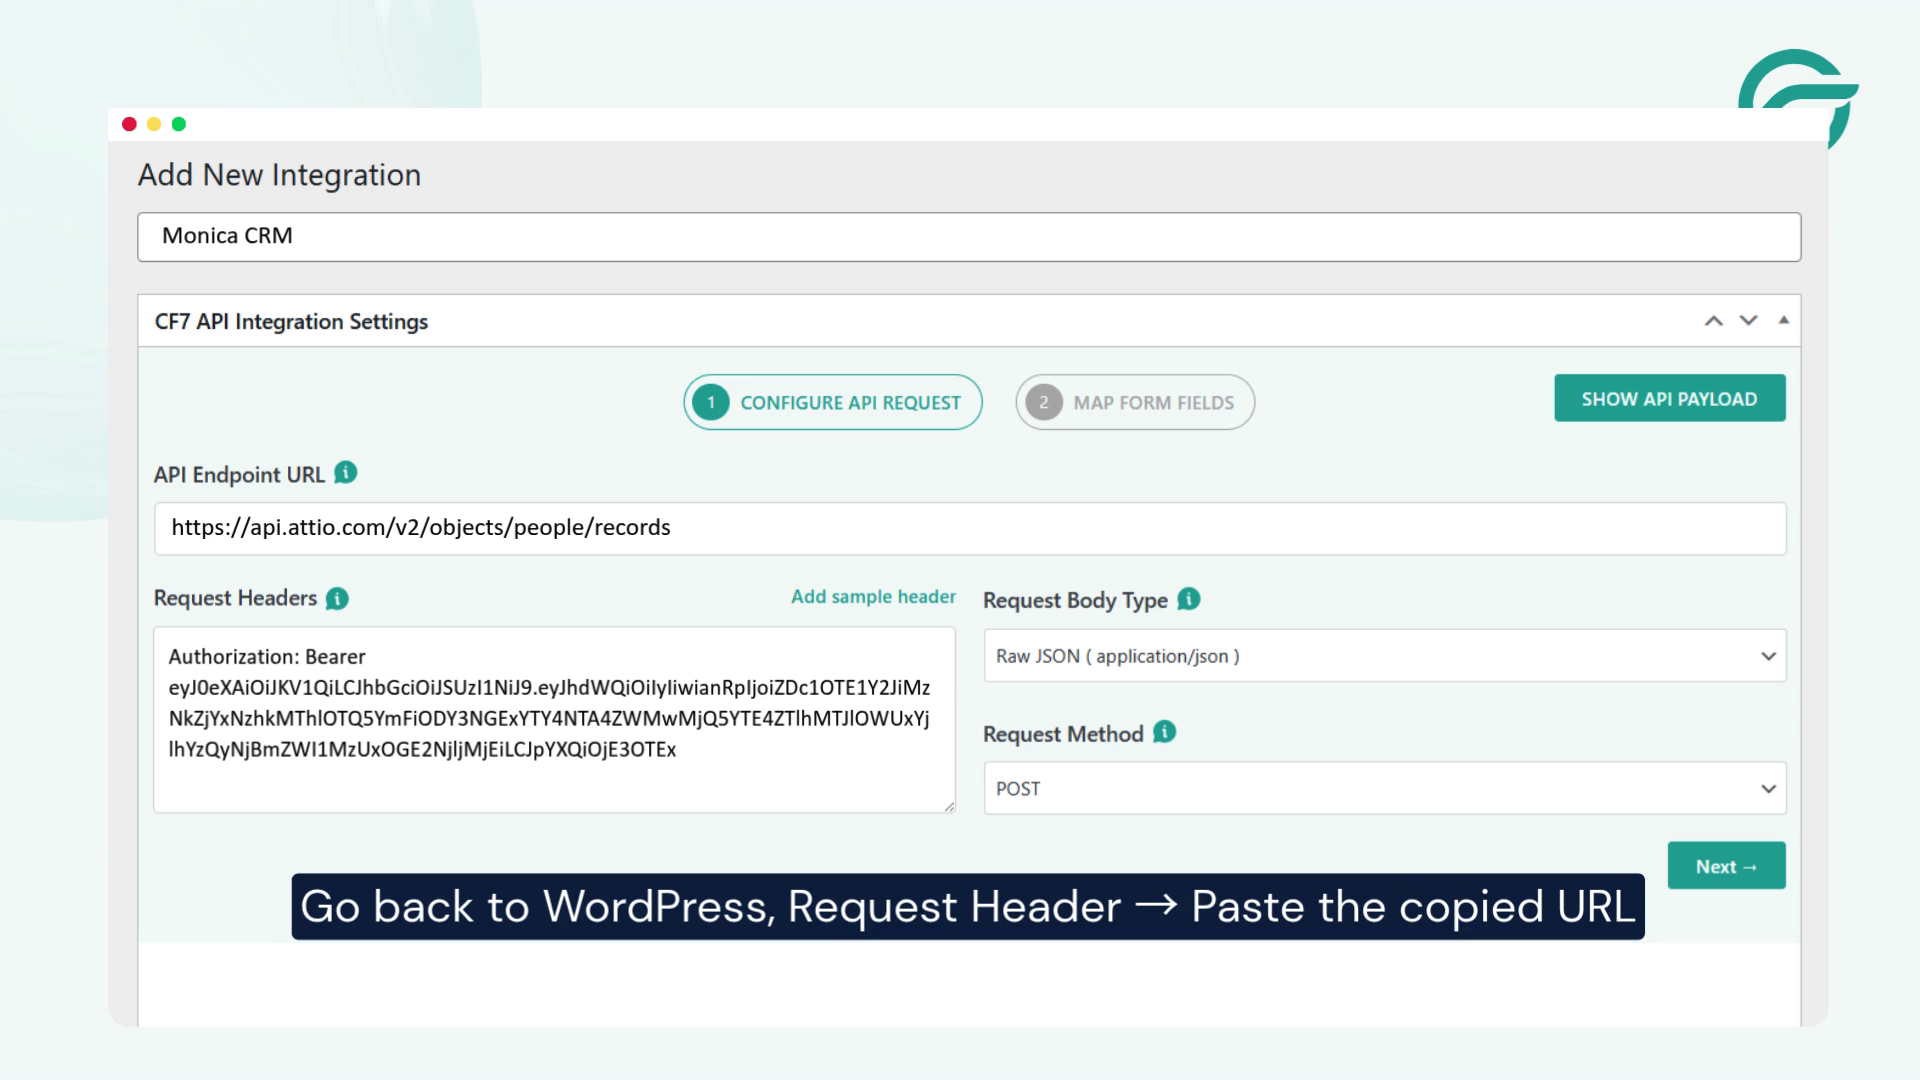This screenshot has width=1920, height=1080.
Task: Click the green maximize window dot
Action: click(x=179, y=124)
